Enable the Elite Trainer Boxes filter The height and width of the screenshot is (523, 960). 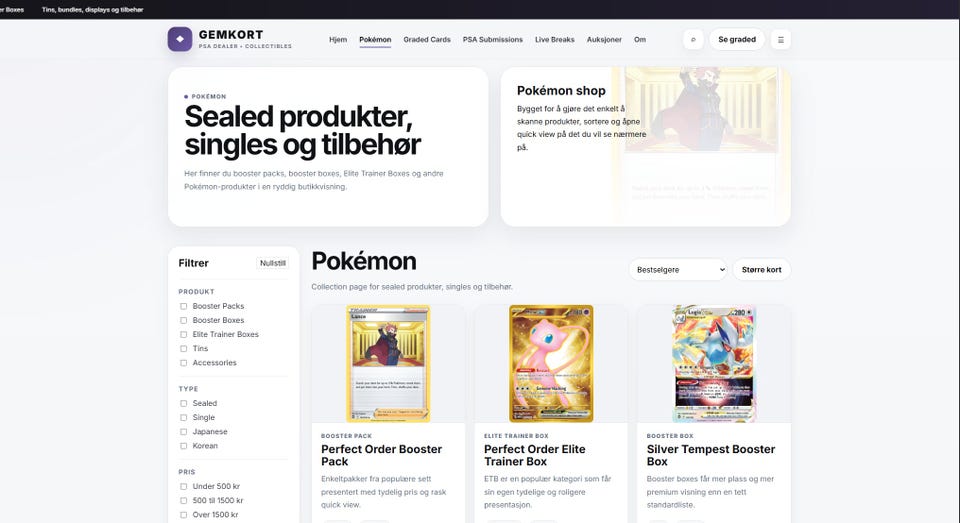183,334
